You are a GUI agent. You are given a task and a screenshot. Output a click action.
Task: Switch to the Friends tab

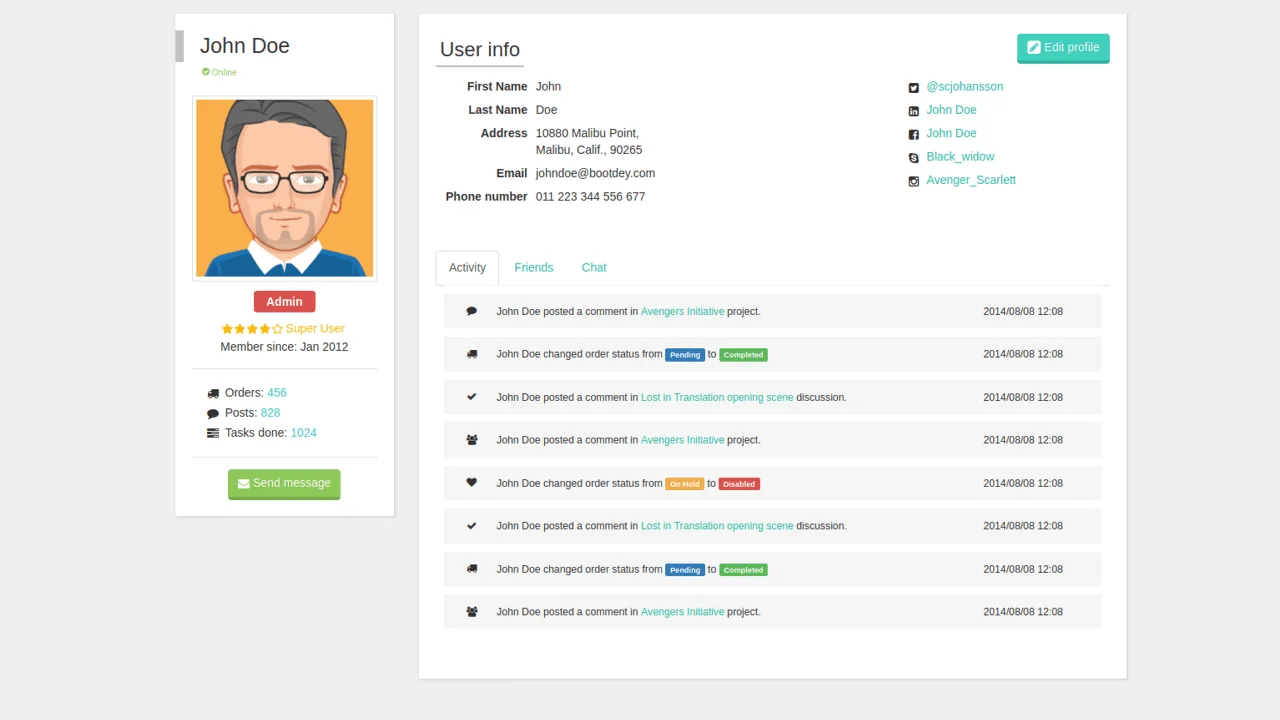coord(533,267)
